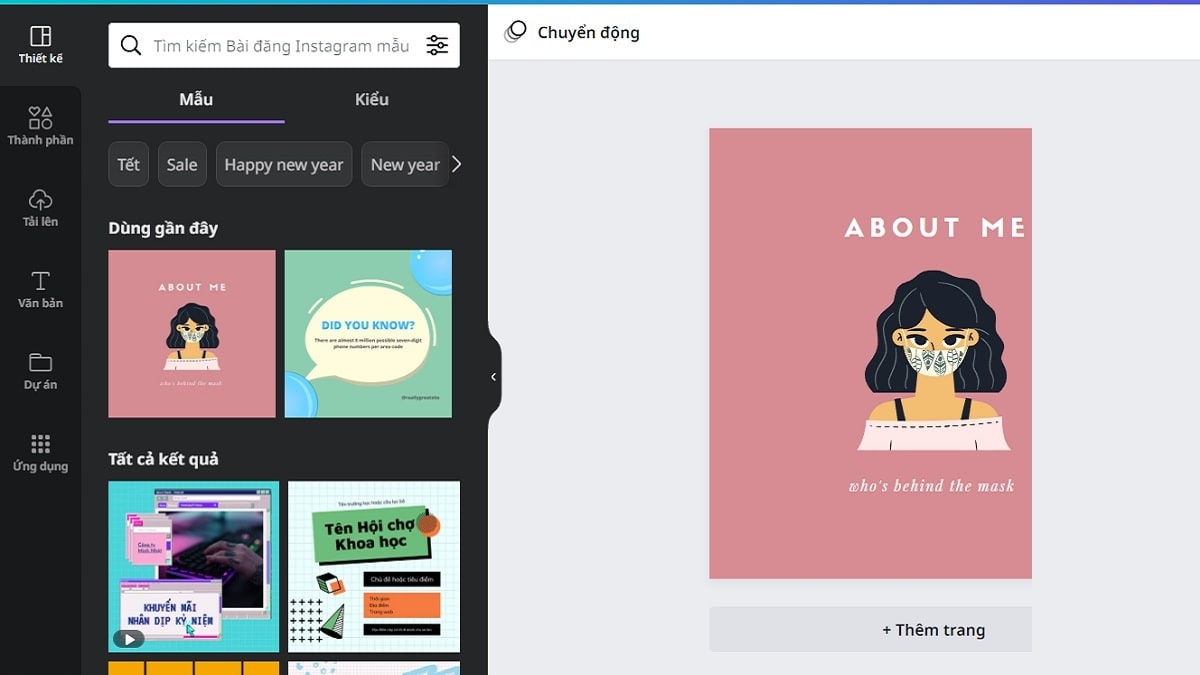Select the Sale category chip

click(x=182, y=164)
